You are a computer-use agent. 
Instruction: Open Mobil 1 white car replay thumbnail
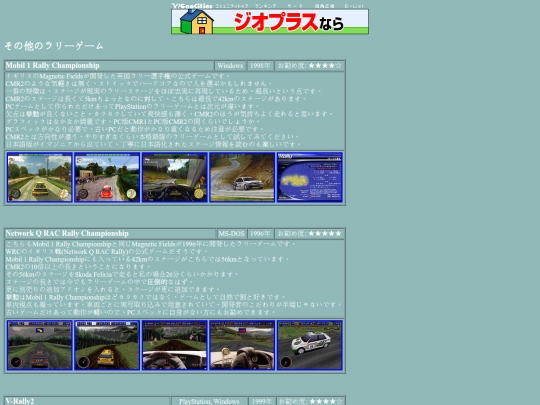(x=242, y=177)
